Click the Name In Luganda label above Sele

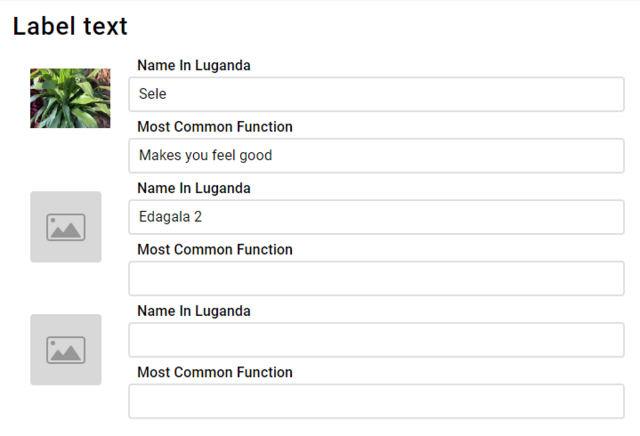[194, 65]
